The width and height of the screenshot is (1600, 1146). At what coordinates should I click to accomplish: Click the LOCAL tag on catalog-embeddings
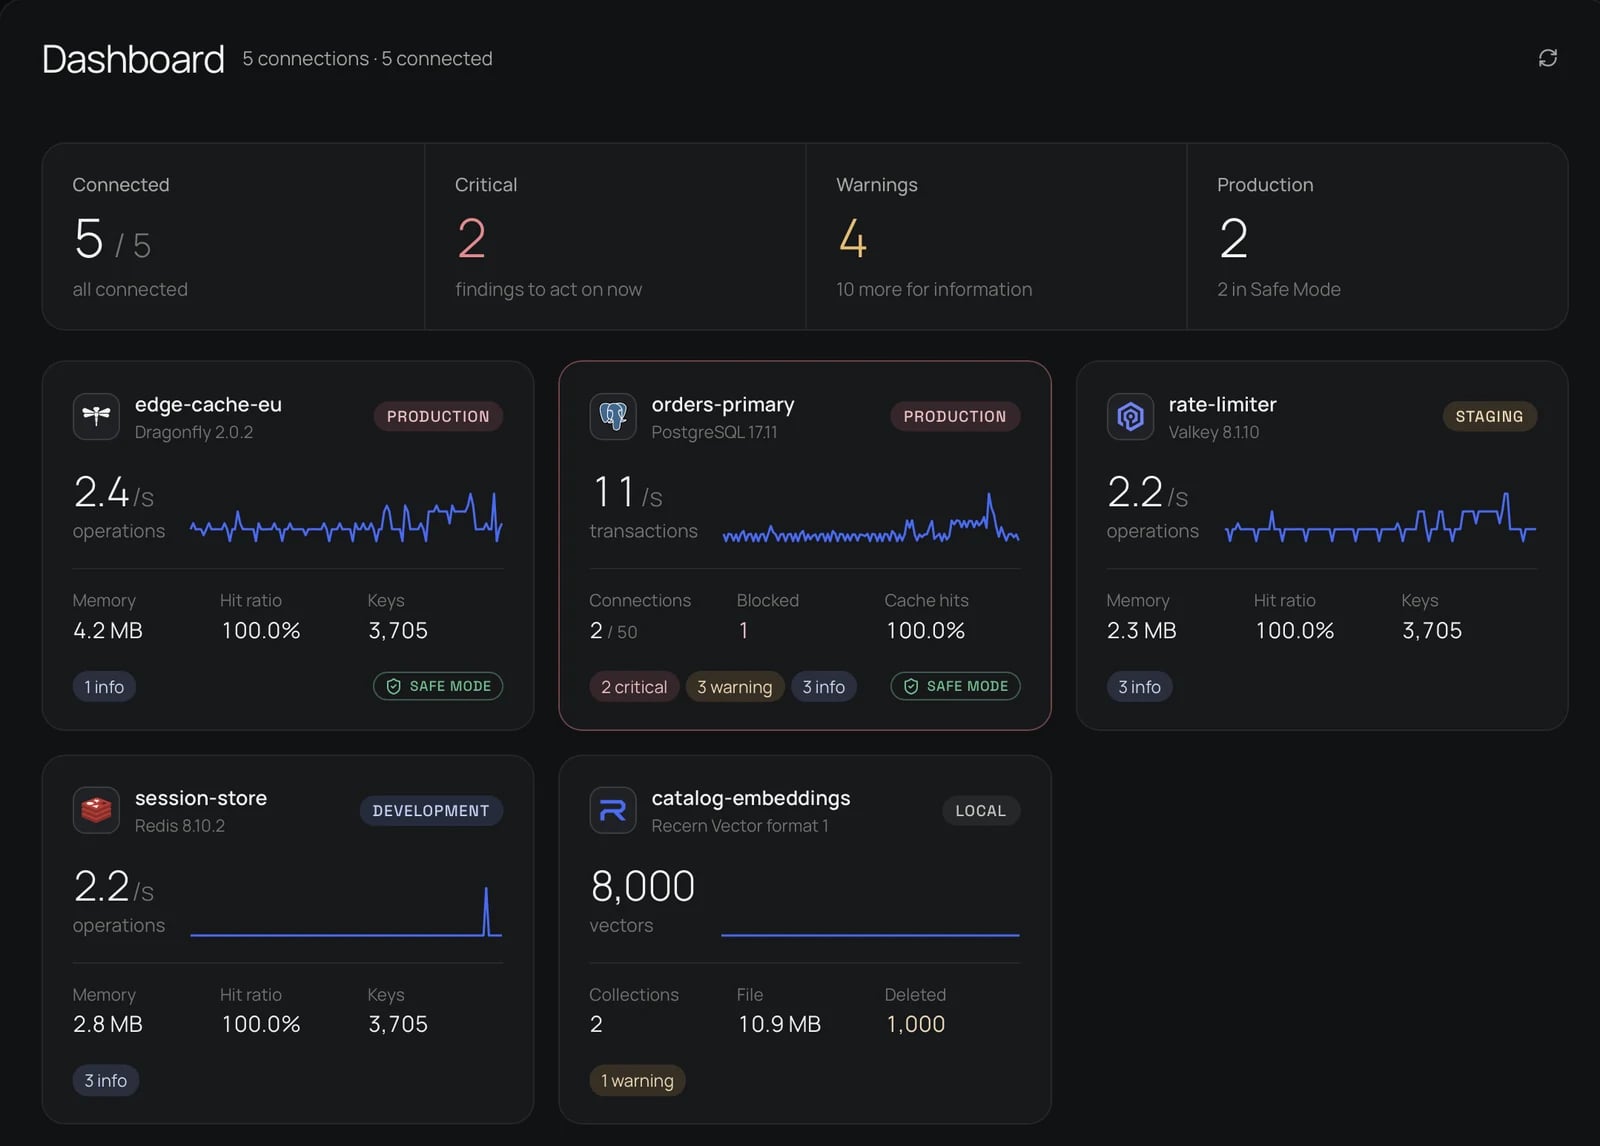pyautogui.click(x=981, y=811)
